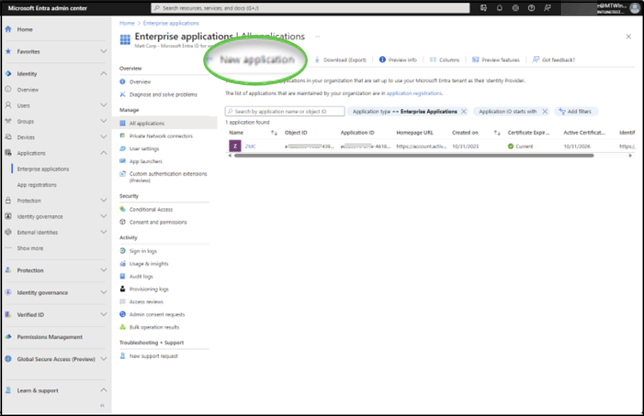Open Sign-in logs under Activity
The width and height of the screenshot is (644, 416).
[143, 251]
